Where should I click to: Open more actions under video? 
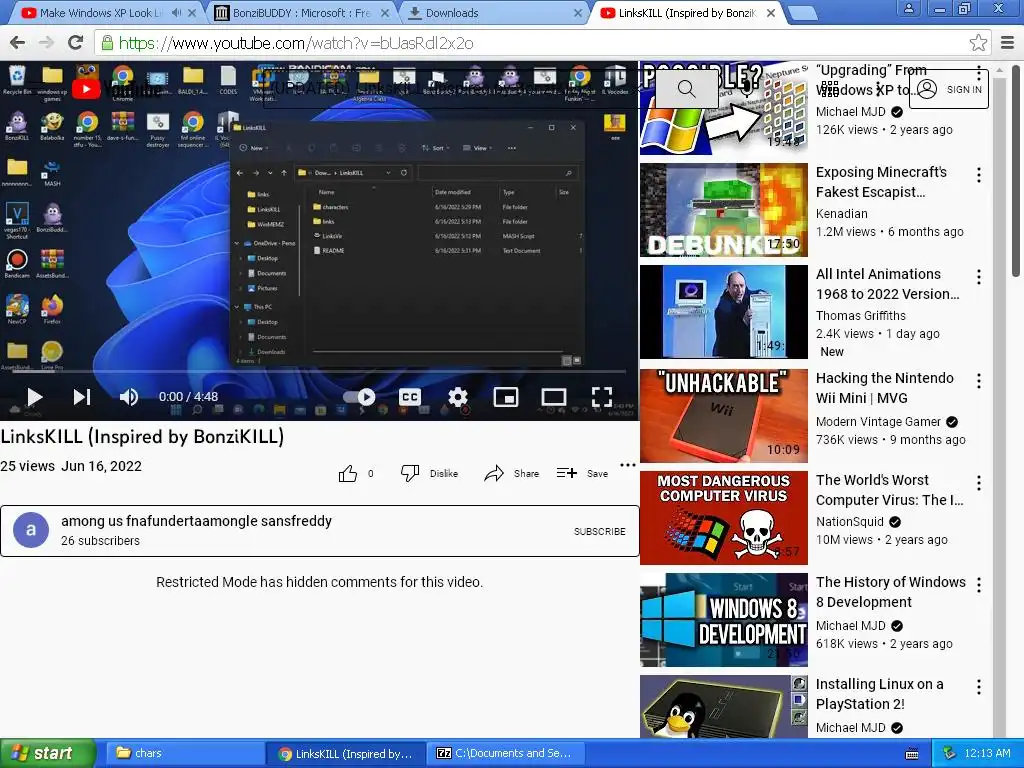click(x=628, y=465)
